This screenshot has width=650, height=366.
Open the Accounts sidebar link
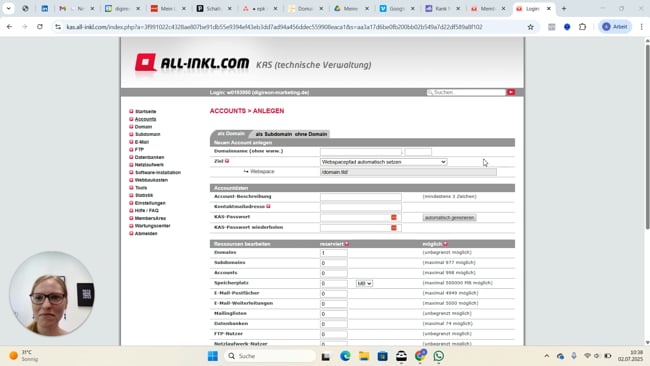[145, 119]
